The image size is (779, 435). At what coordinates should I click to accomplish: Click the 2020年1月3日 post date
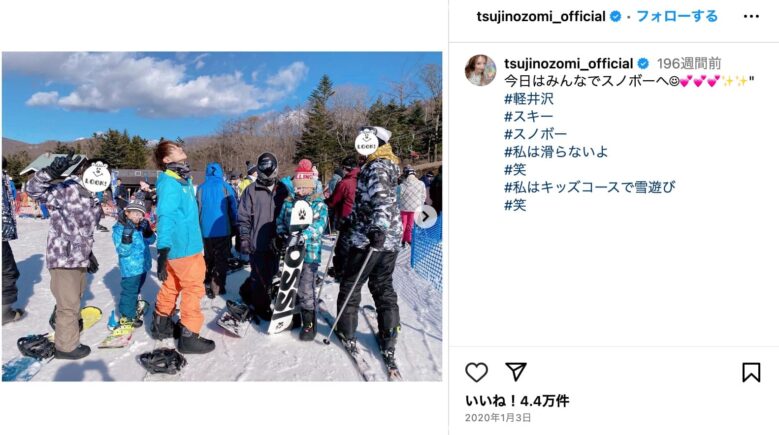498,418
